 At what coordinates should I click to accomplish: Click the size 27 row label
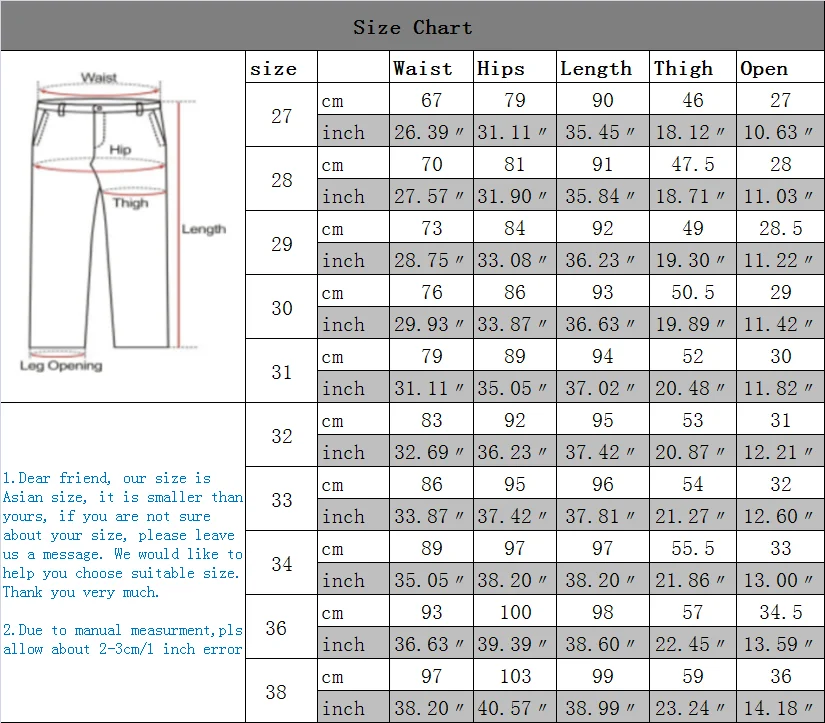point(281,115)
